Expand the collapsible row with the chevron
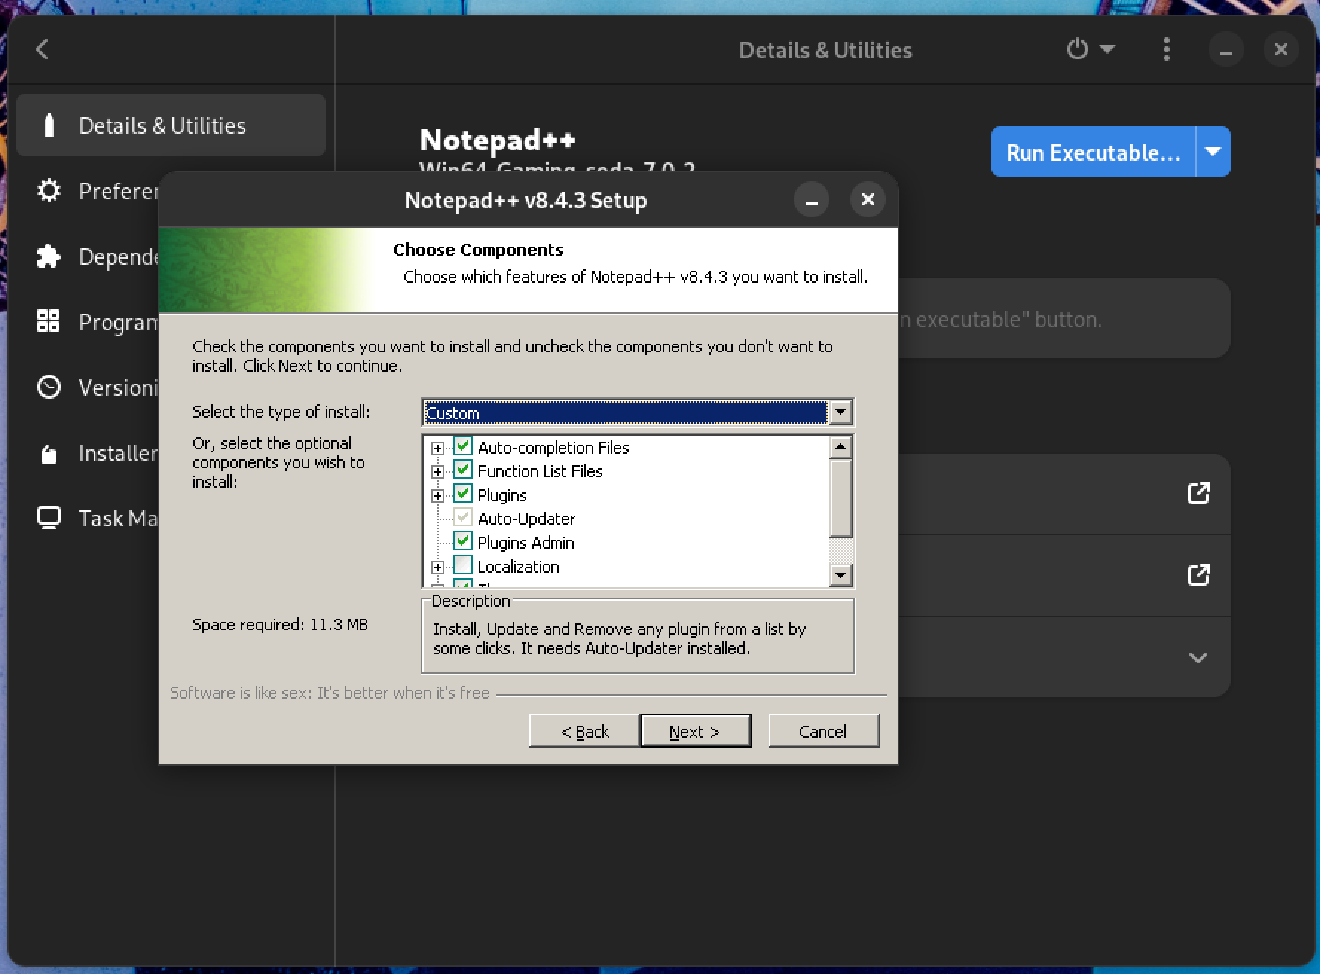 point(1197,657)
